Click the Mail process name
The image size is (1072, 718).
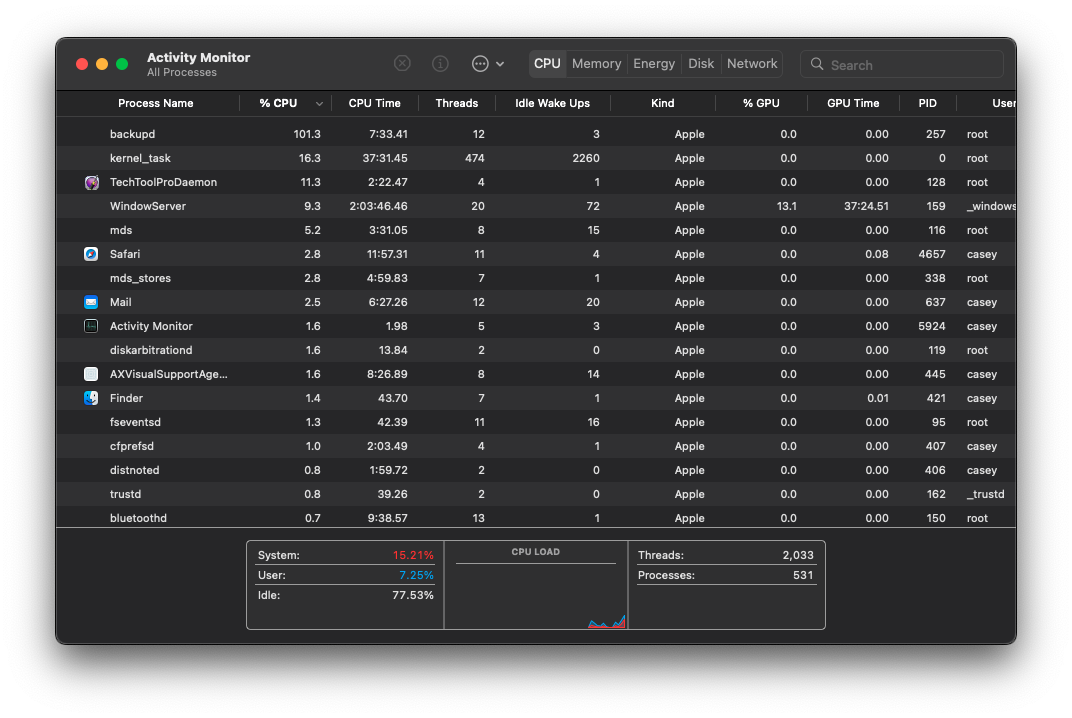pyautogui.click(x=120, y=302)
